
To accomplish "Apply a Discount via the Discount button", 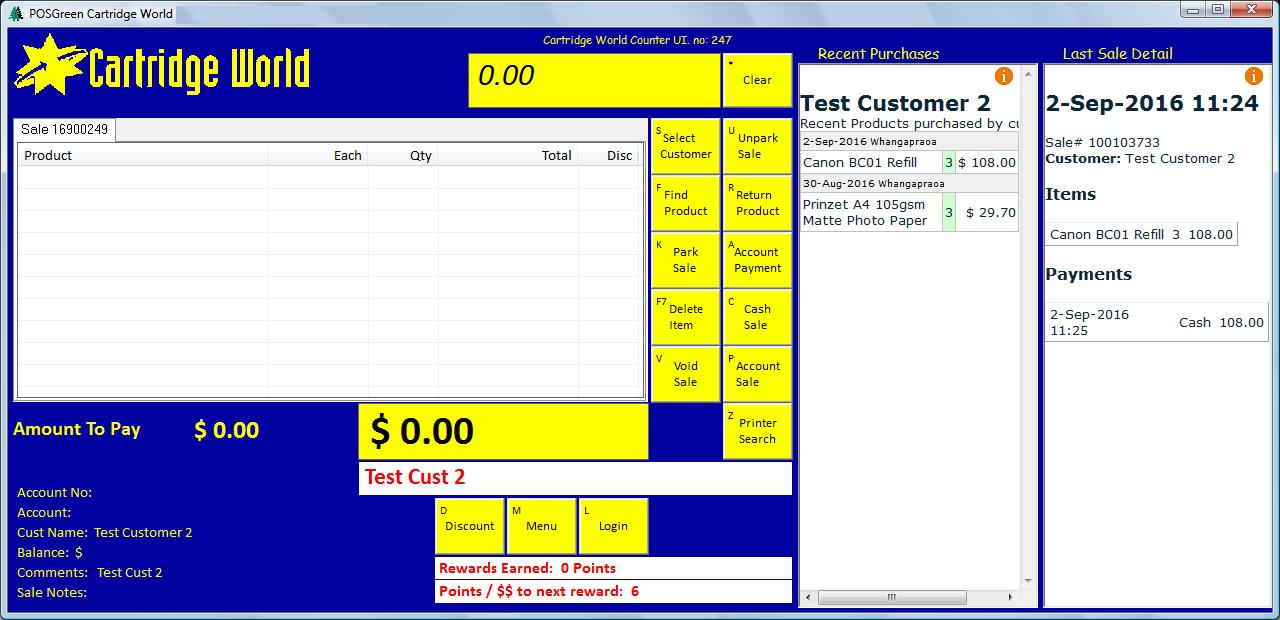I will pos(469,526).
